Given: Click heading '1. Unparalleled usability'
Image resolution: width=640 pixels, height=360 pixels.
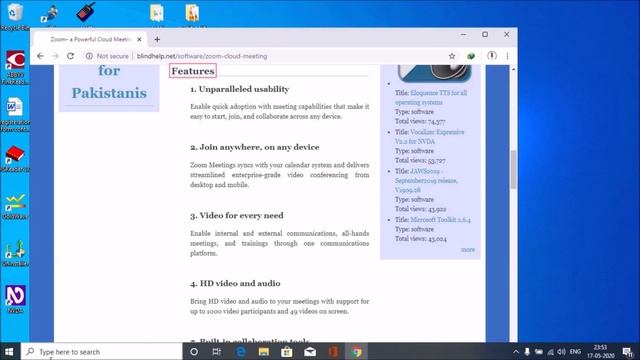Looking at the screenshot, I should point(240,89).
